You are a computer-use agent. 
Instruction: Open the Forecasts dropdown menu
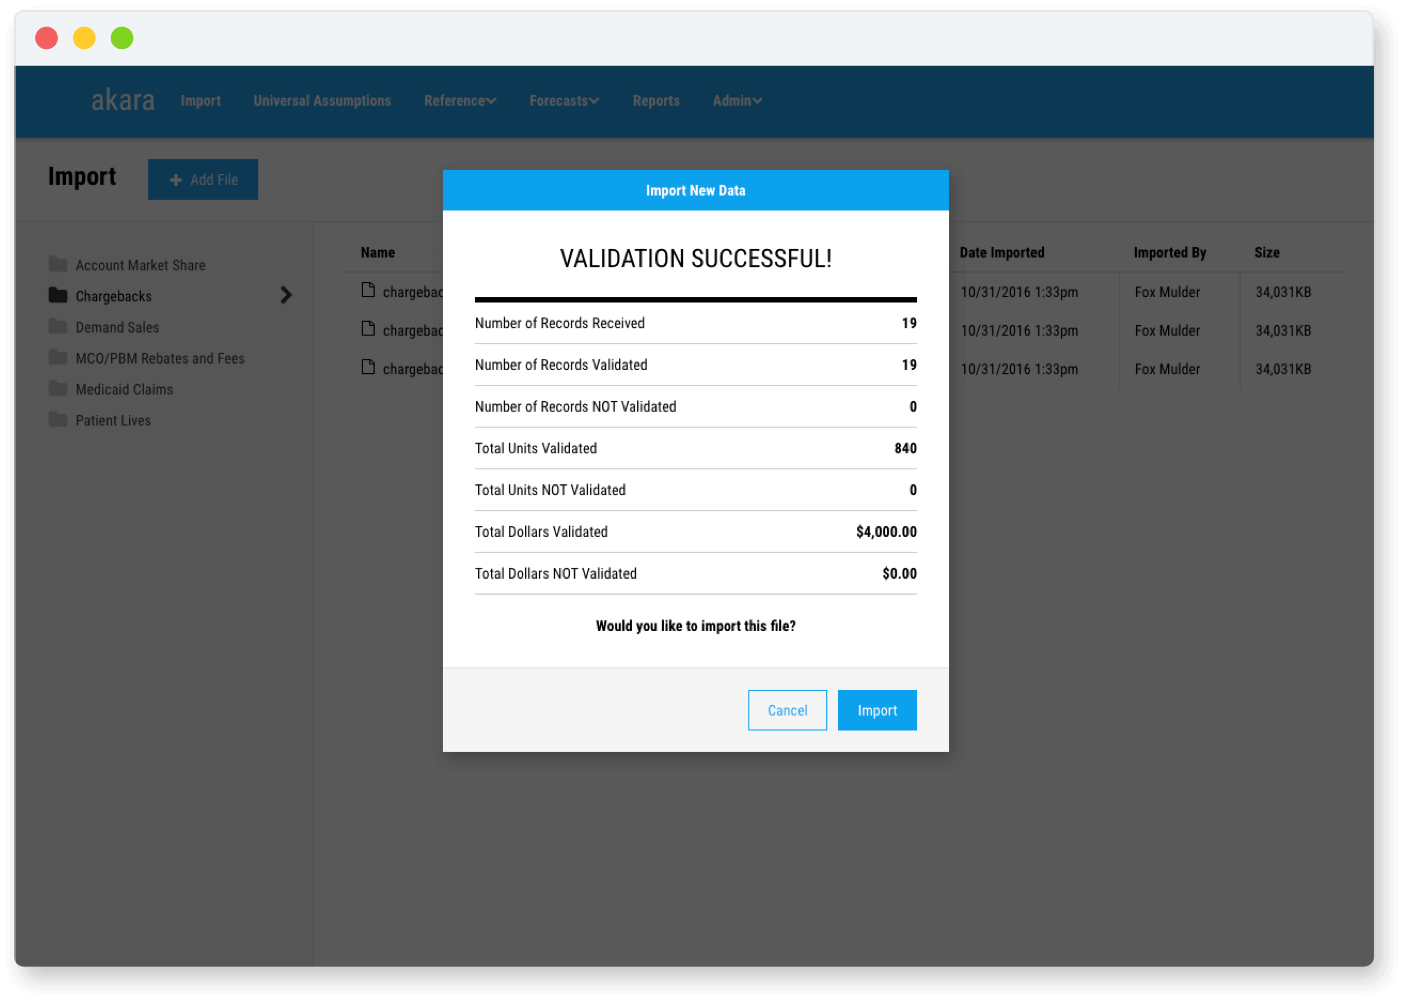(564, 101)
